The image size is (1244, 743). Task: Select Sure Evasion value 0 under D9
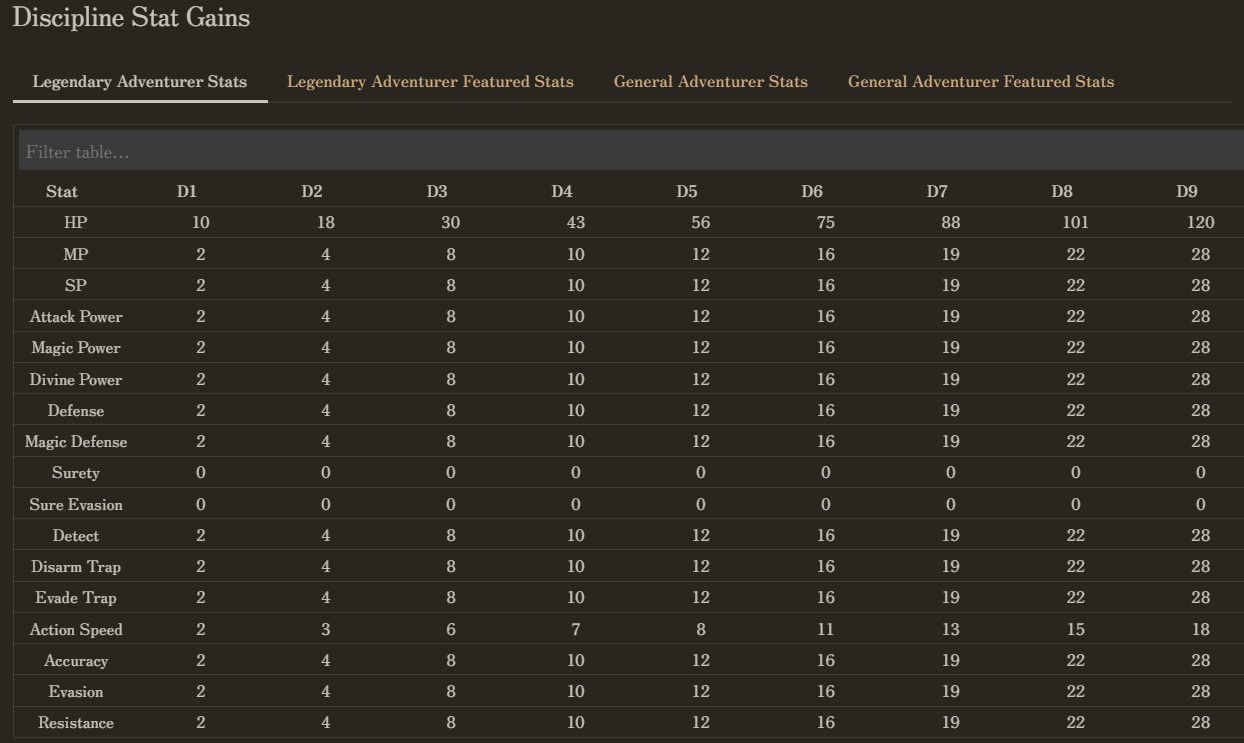1201,504
